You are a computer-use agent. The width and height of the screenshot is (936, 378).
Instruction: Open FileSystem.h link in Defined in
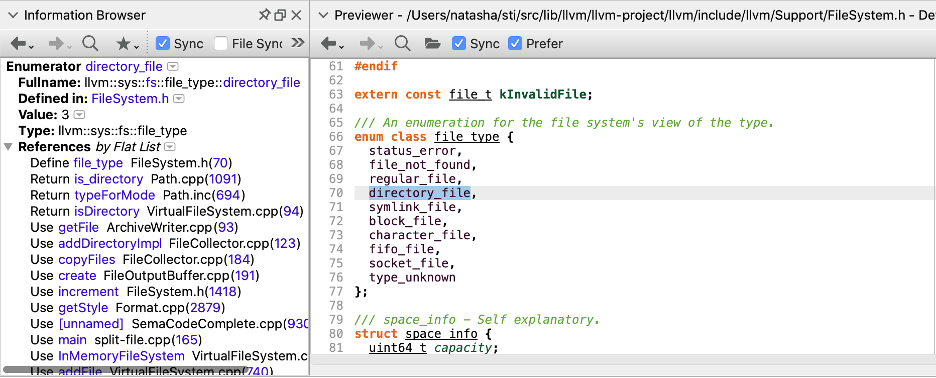point(130,99)
